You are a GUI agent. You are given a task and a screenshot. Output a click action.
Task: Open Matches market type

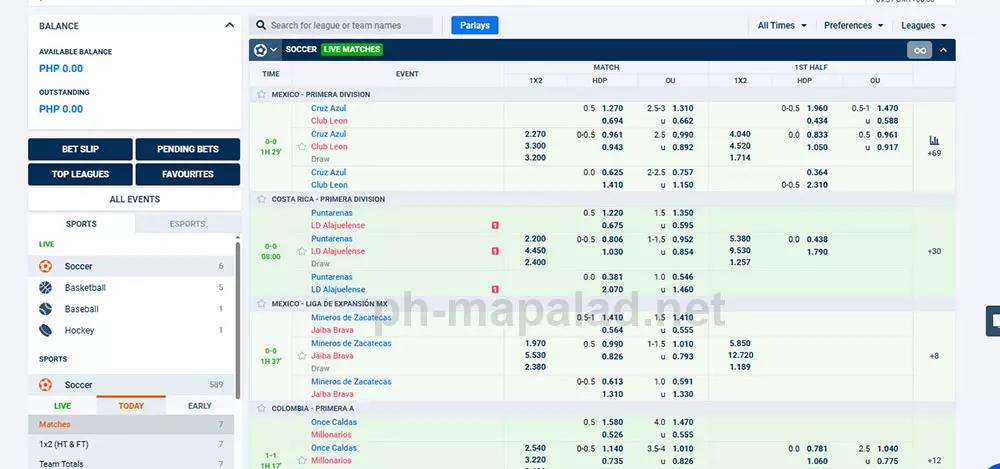coord(131,424)
